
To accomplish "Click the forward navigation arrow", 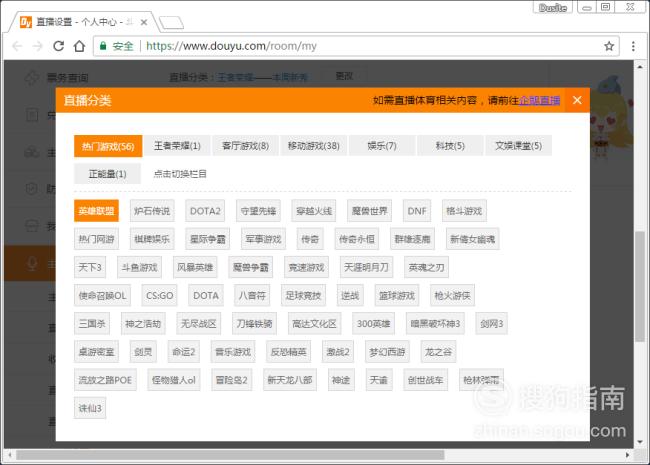I will click(38, 46).
